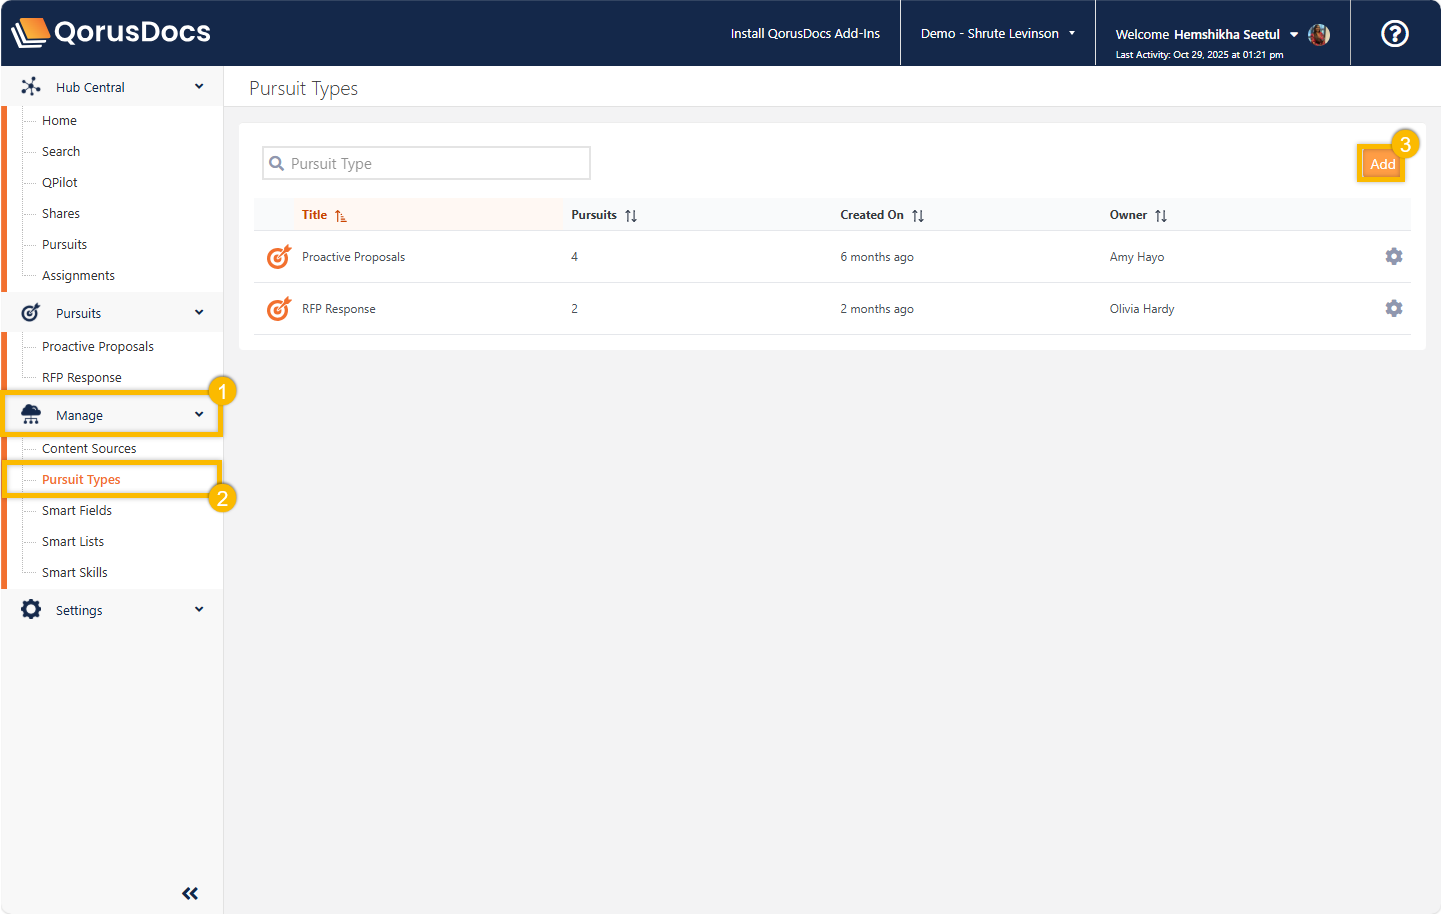Click the target icon beside Proactive Proposals title
The image size is (1441, 914).
[x=278, y=257]
